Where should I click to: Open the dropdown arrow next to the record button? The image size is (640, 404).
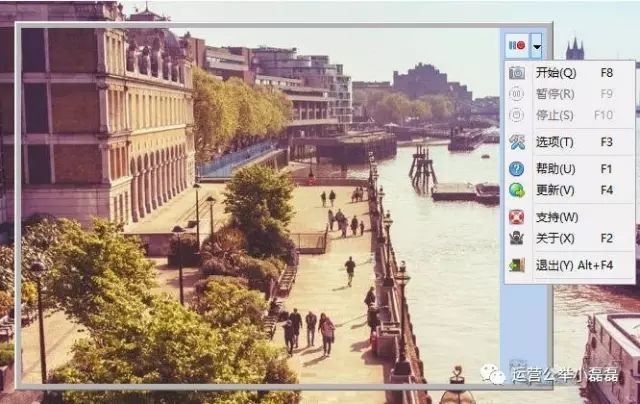click(537, 46)
